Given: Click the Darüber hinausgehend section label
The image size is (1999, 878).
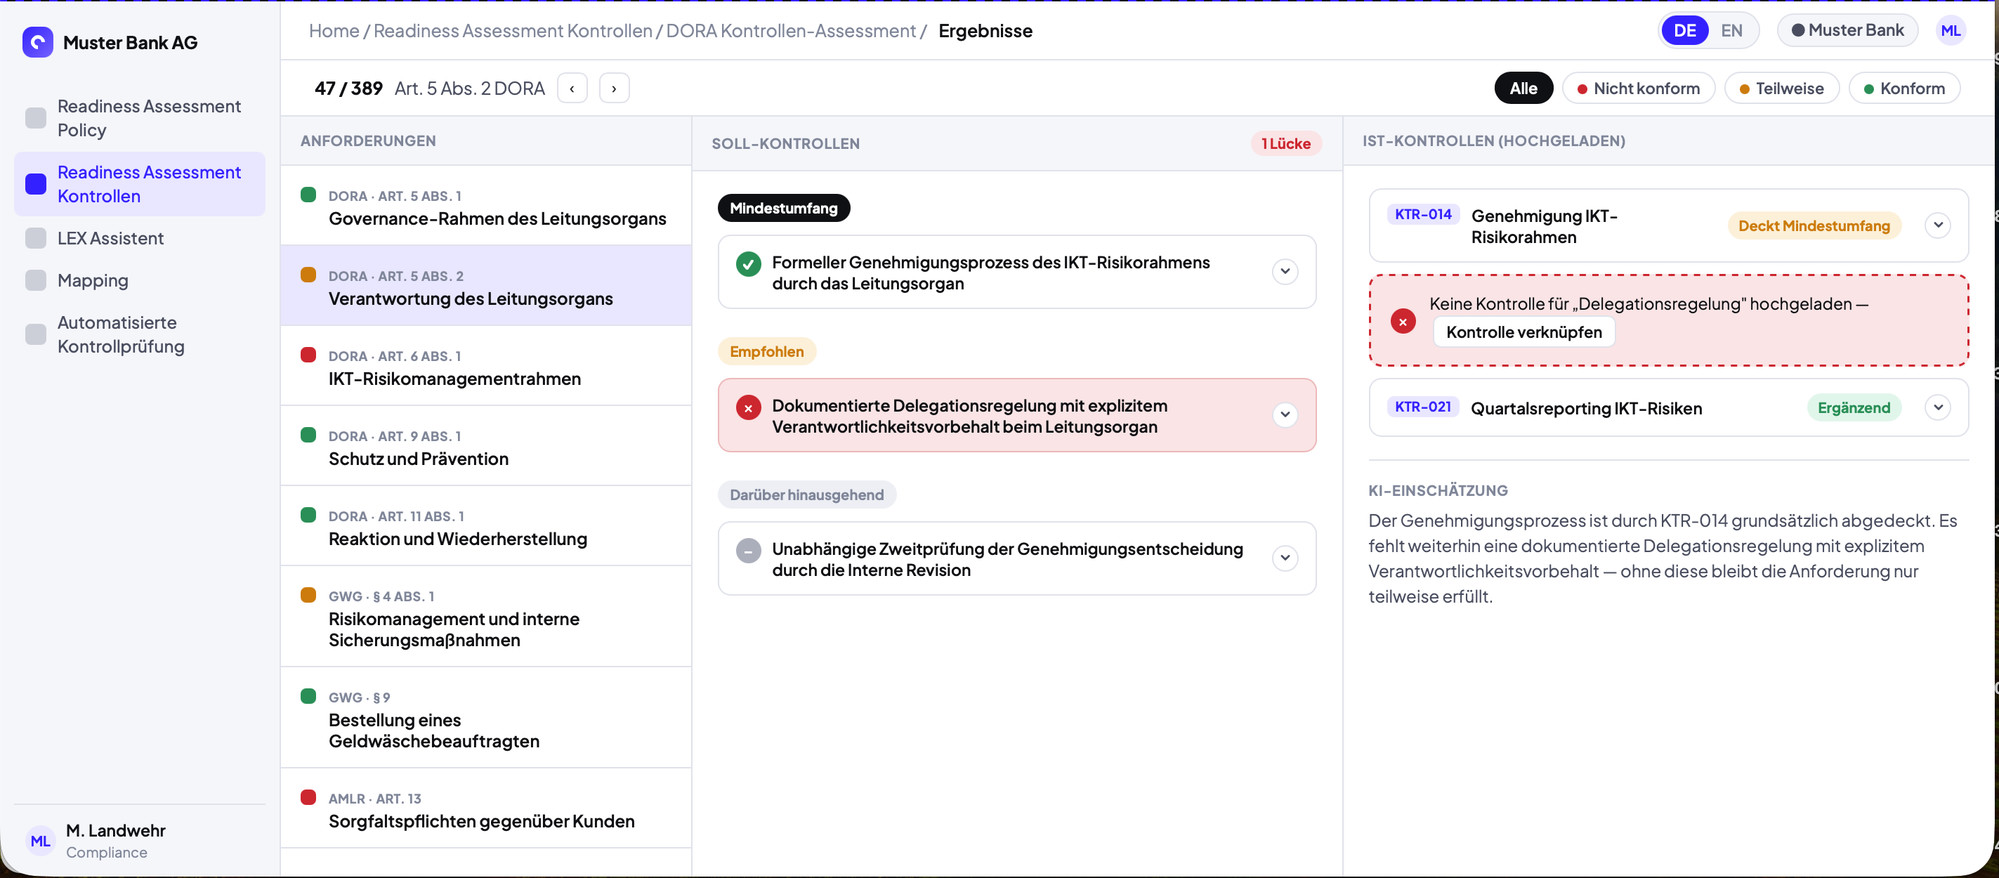Looking at the screenshot, I should [807, 495].
